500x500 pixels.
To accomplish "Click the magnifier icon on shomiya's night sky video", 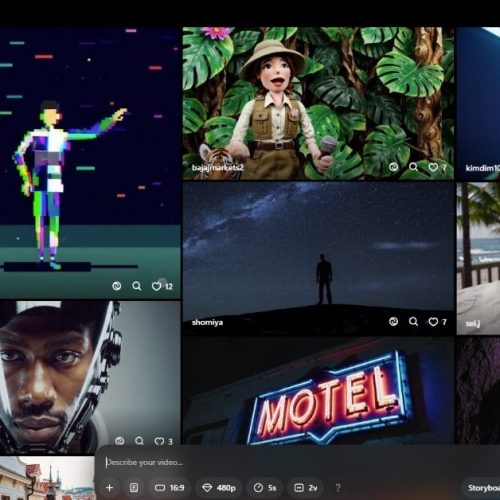I will (x=413, y=321).
